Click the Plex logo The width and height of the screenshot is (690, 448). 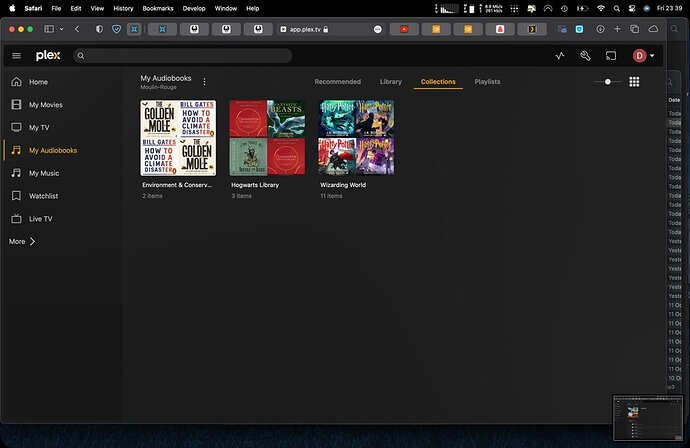click(x=48, y=55)
